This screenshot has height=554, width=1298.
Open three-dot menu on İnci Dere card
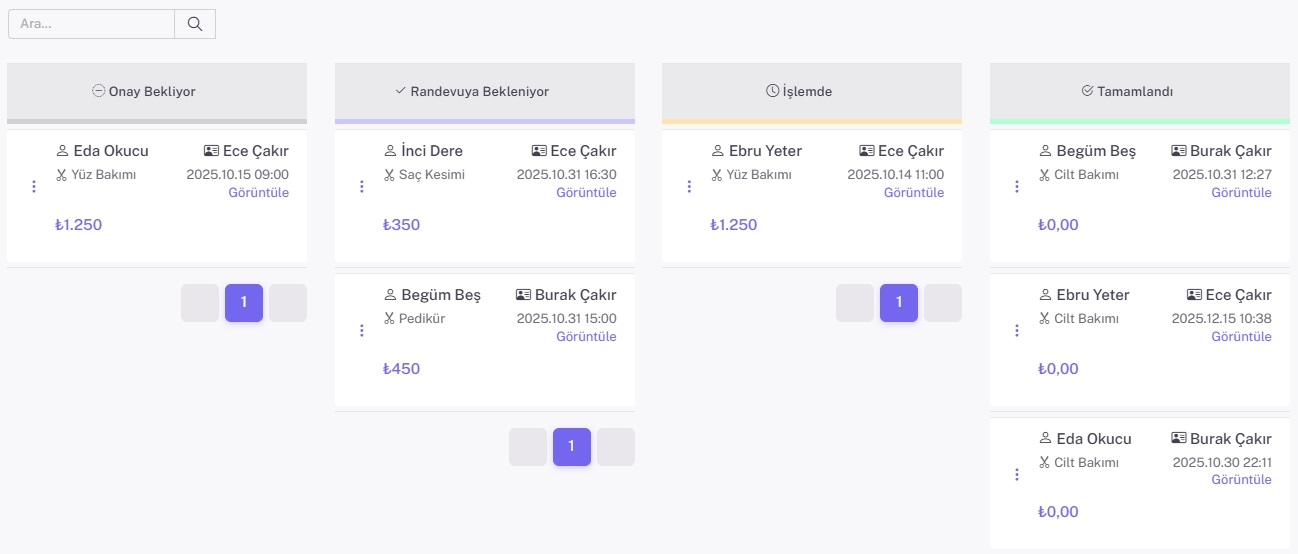tap(362, 187)
